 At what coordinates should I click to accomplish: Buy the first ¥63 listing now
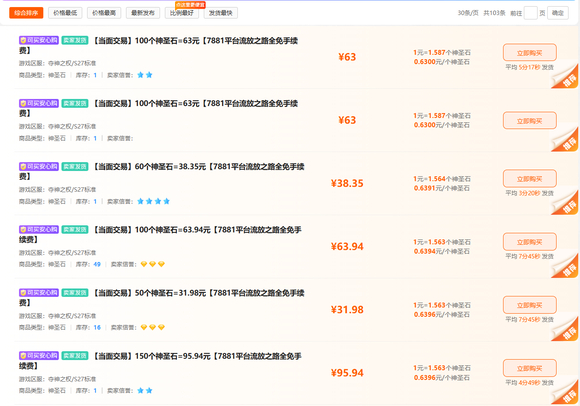coord(529,53)
